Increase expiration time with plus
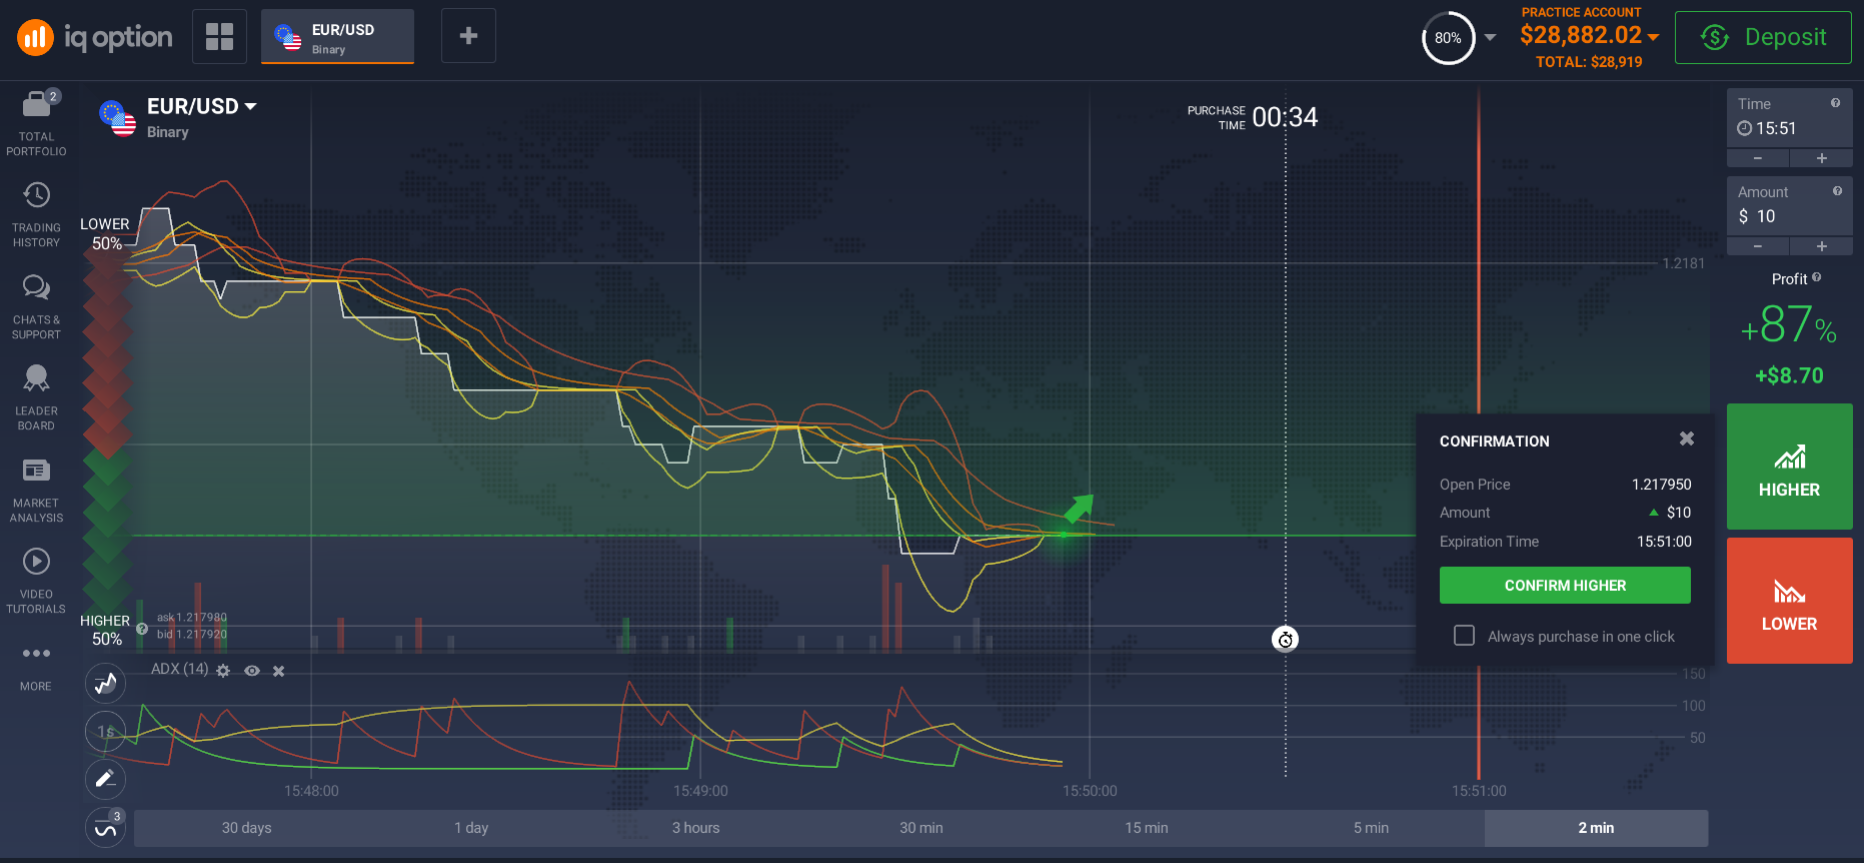1864x863 pixels. pos(1822,158)
